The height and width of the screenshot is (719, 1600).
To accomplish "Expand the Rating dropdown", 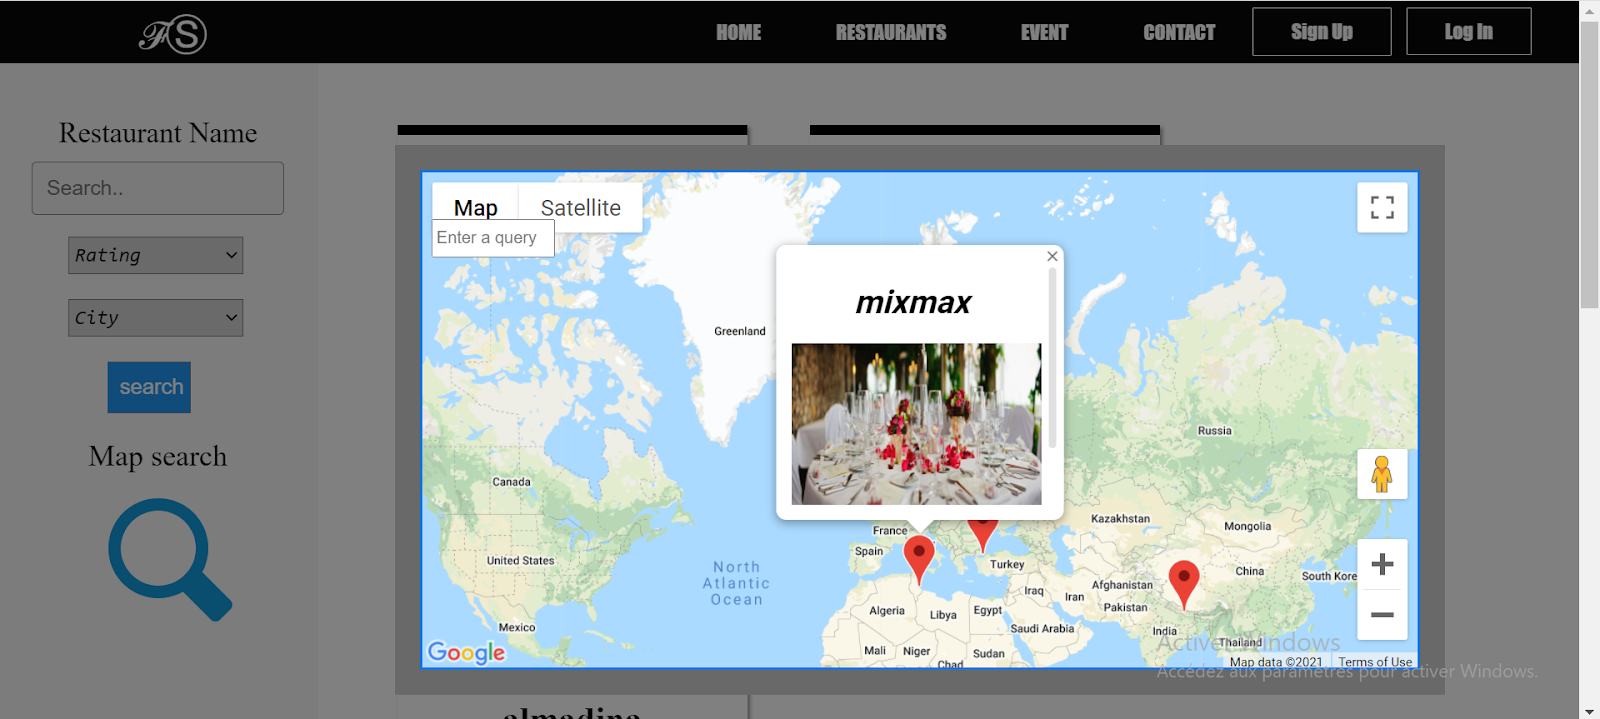I will coord(156,255).
